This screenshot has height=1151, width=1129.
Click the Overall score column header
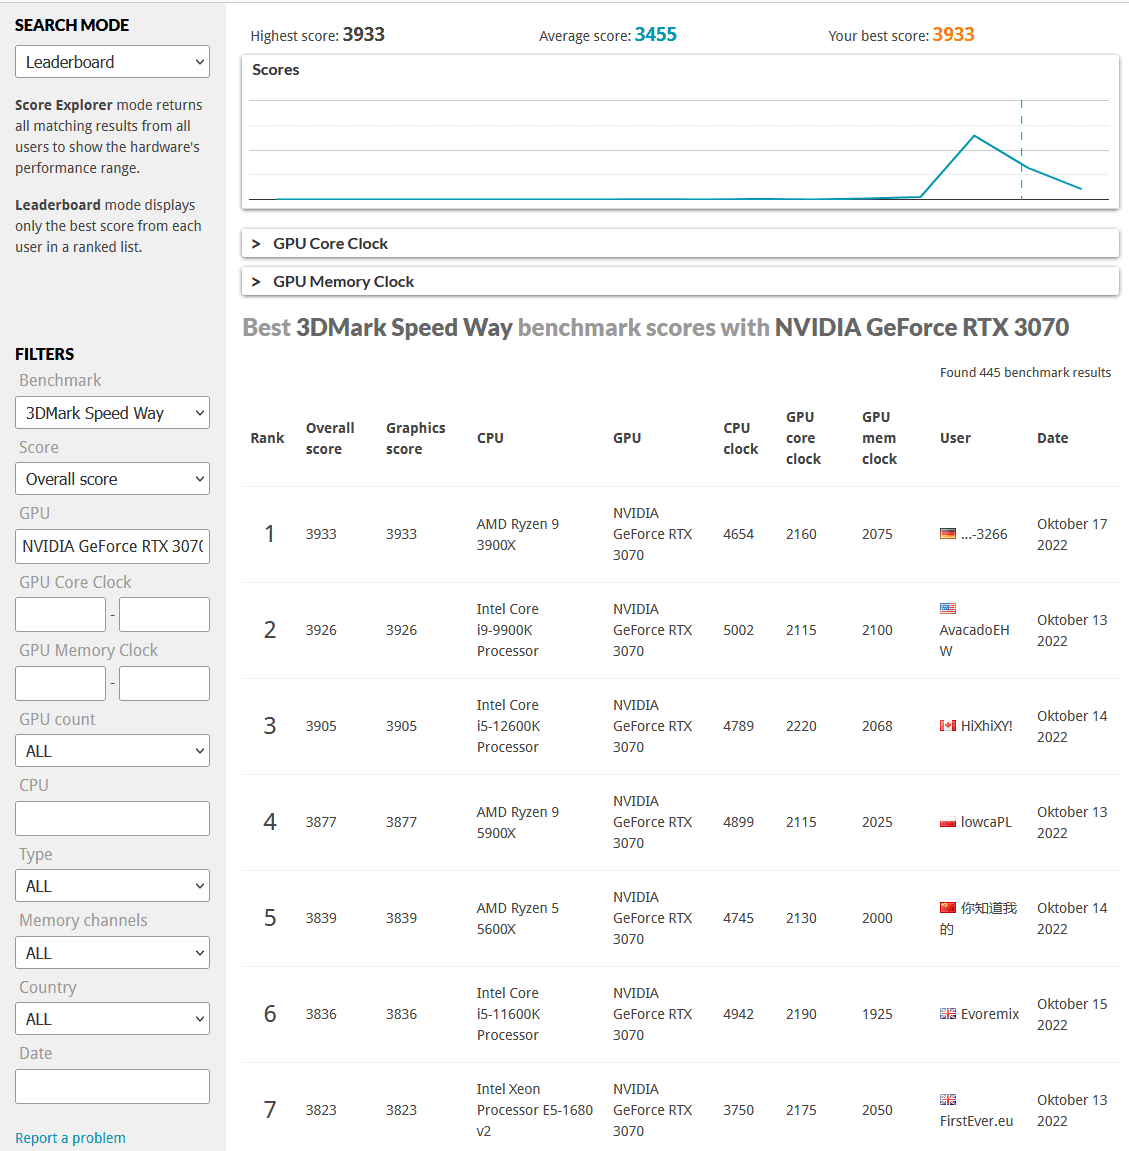pos(330,438)
